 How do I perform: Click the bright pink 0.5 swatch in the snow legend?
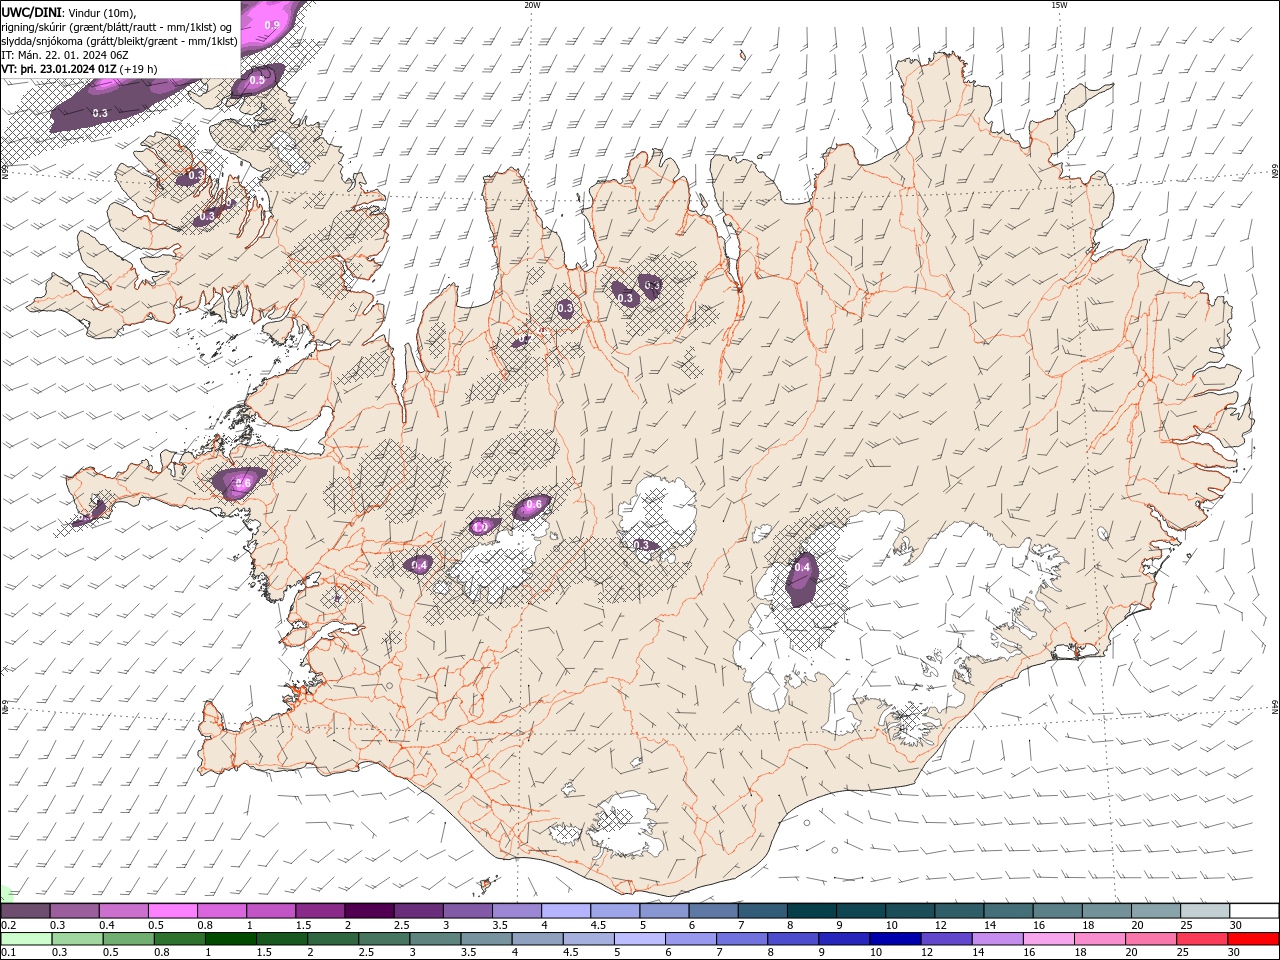point(172,911)
